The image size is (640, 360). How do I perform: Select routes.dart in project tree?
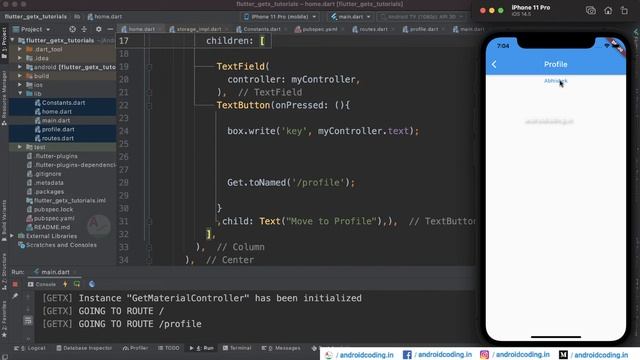click(x=58, y=138)
